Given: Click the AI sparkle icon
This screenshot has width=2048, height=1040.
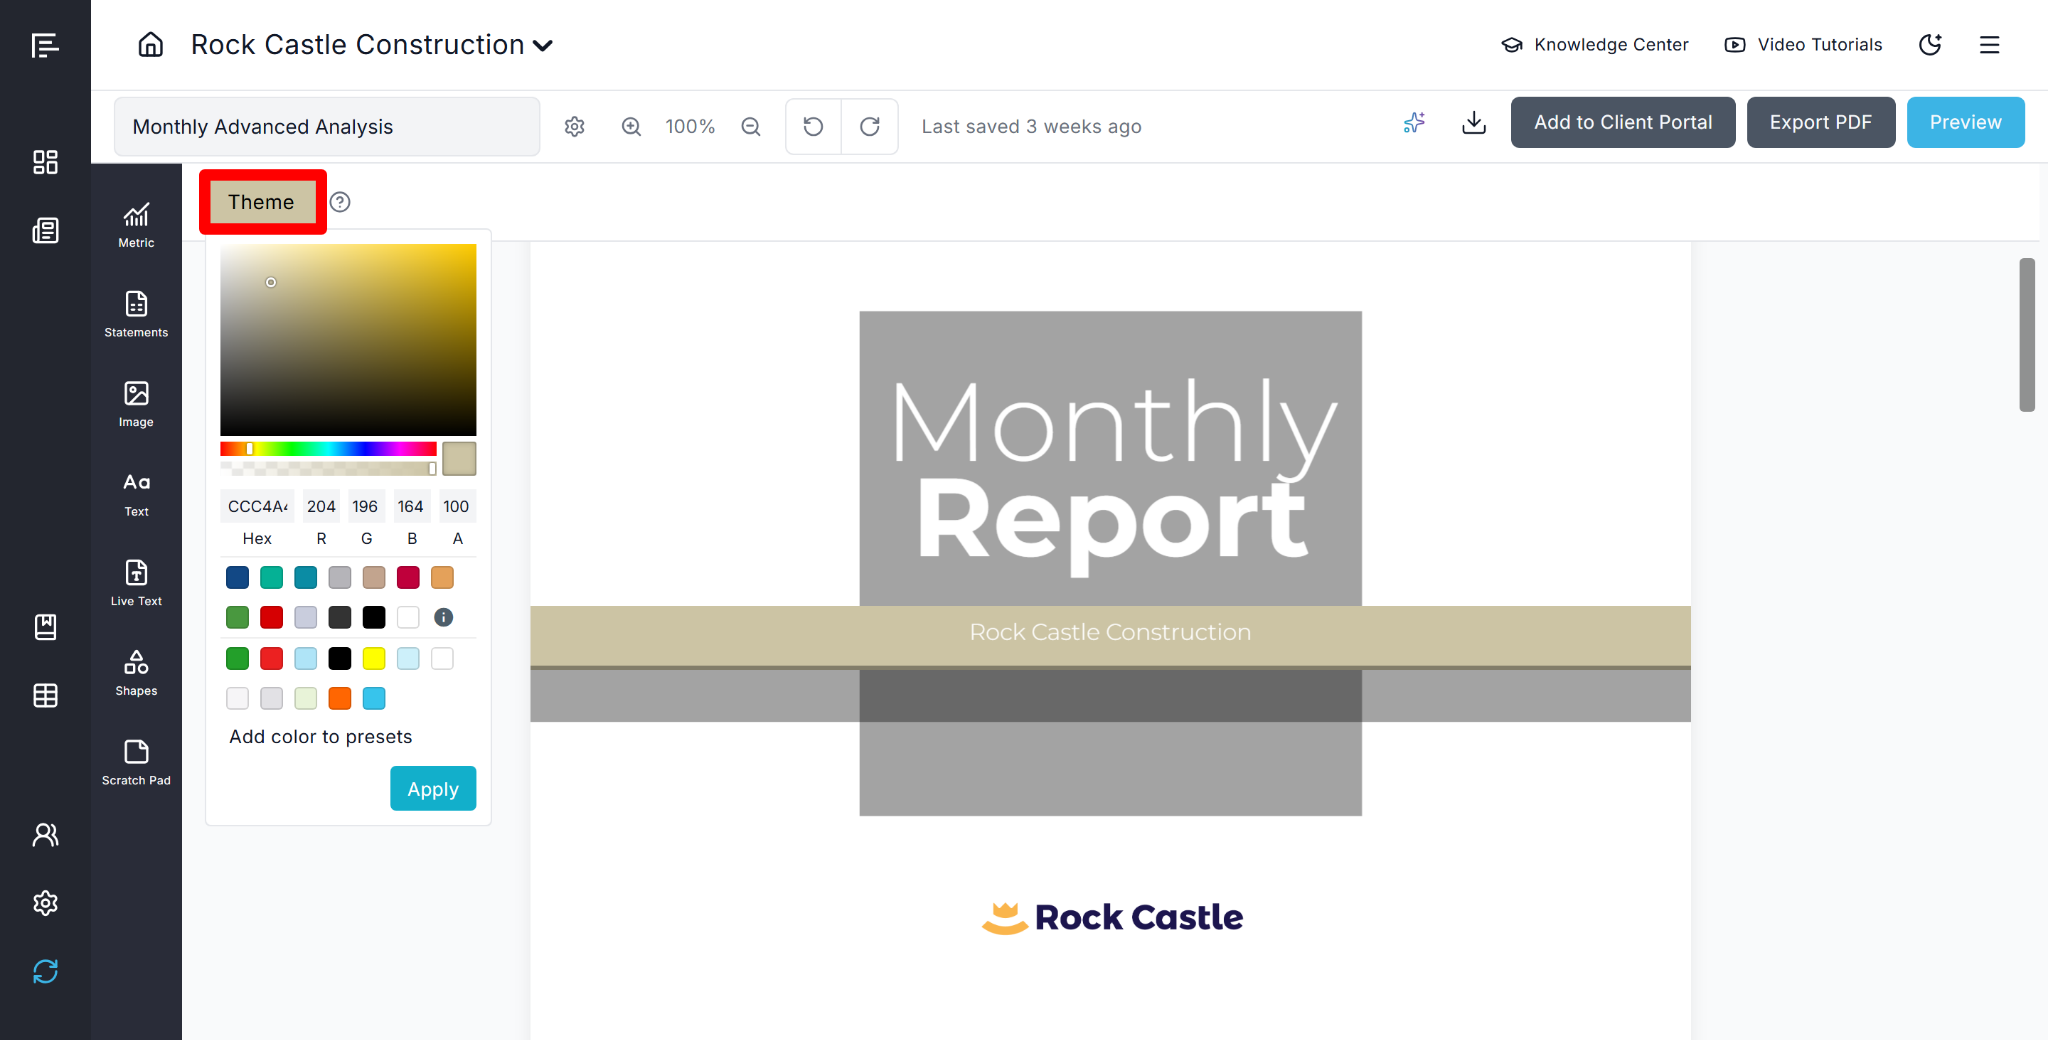Looking at the screenshot, I should pos(1414,123).
